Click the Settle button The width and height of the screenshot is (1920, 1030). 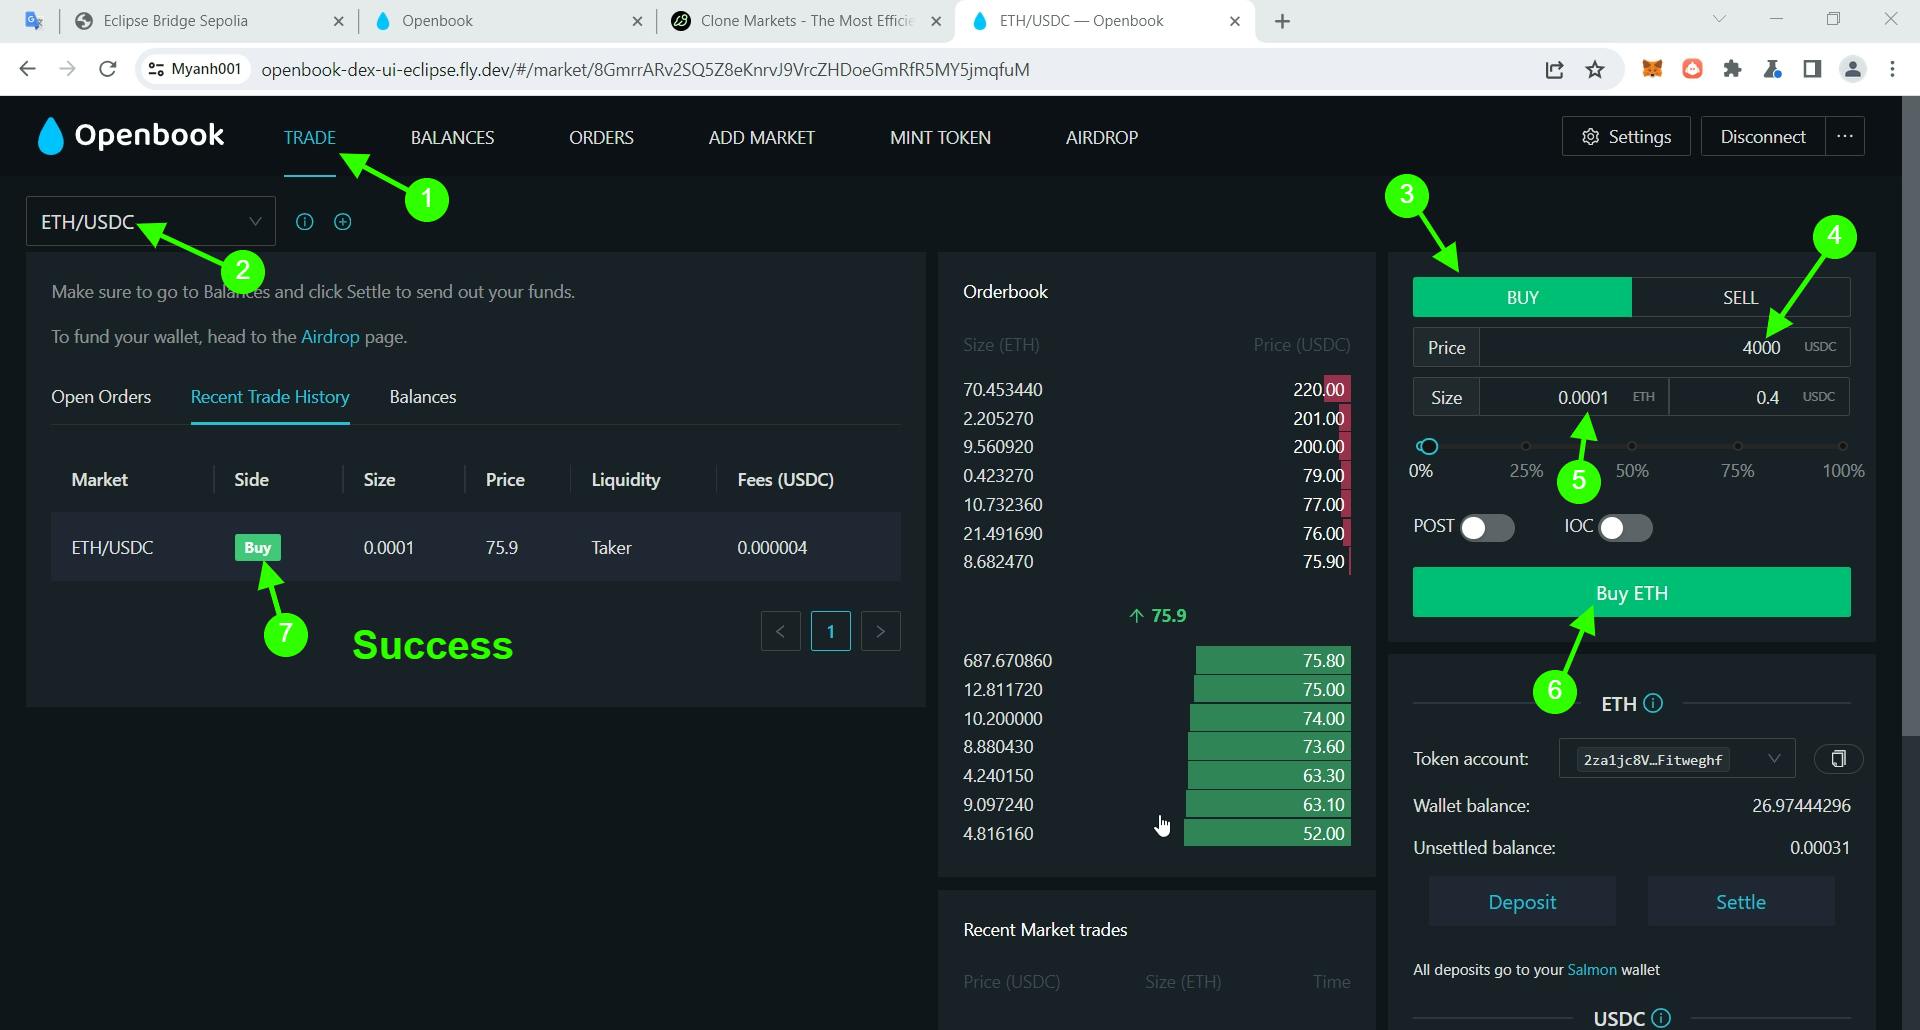1740,902
